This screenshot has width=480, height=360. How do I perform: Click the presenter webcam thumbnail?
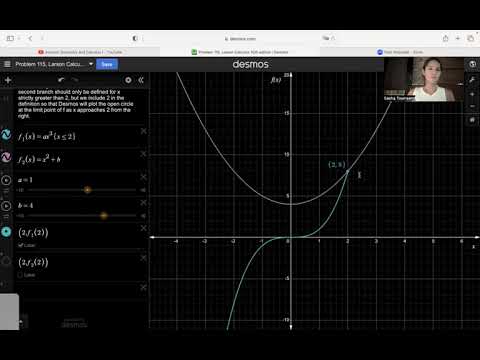[x=424, y=79]
